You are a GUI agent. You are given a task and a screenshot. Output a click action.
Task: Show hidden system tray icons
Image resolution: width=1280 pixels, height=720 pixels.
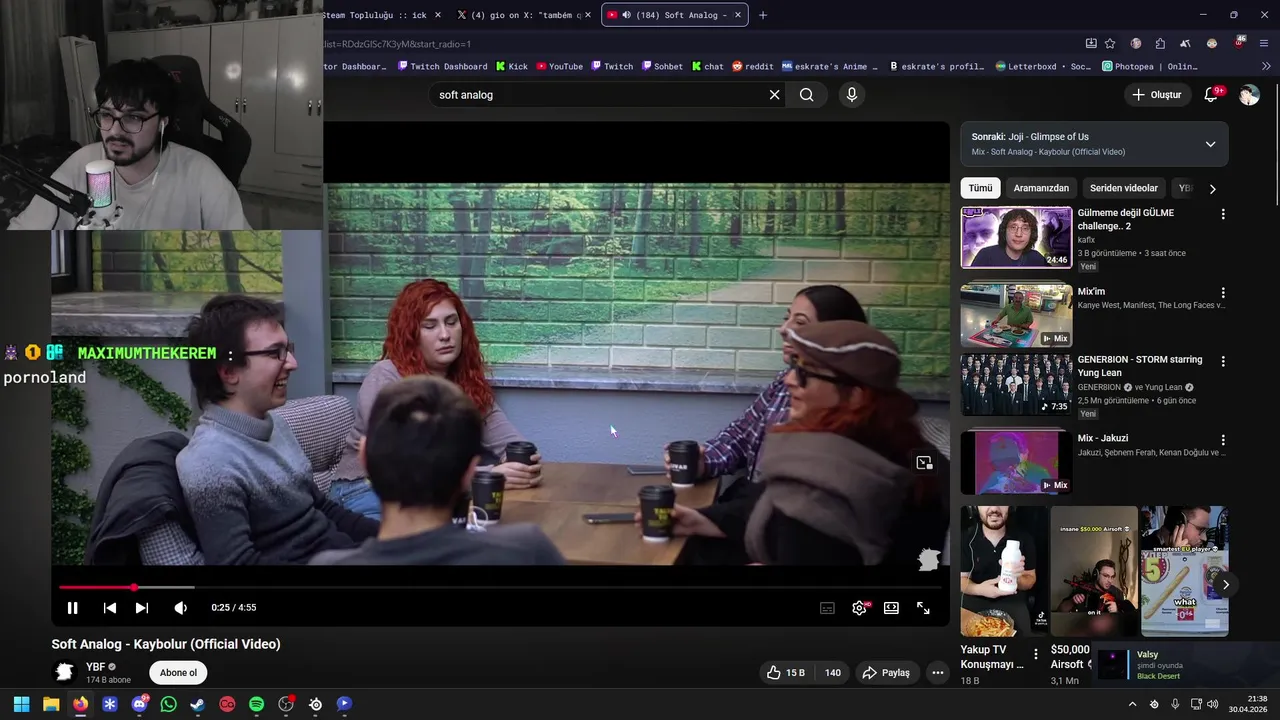point(1132,704)
